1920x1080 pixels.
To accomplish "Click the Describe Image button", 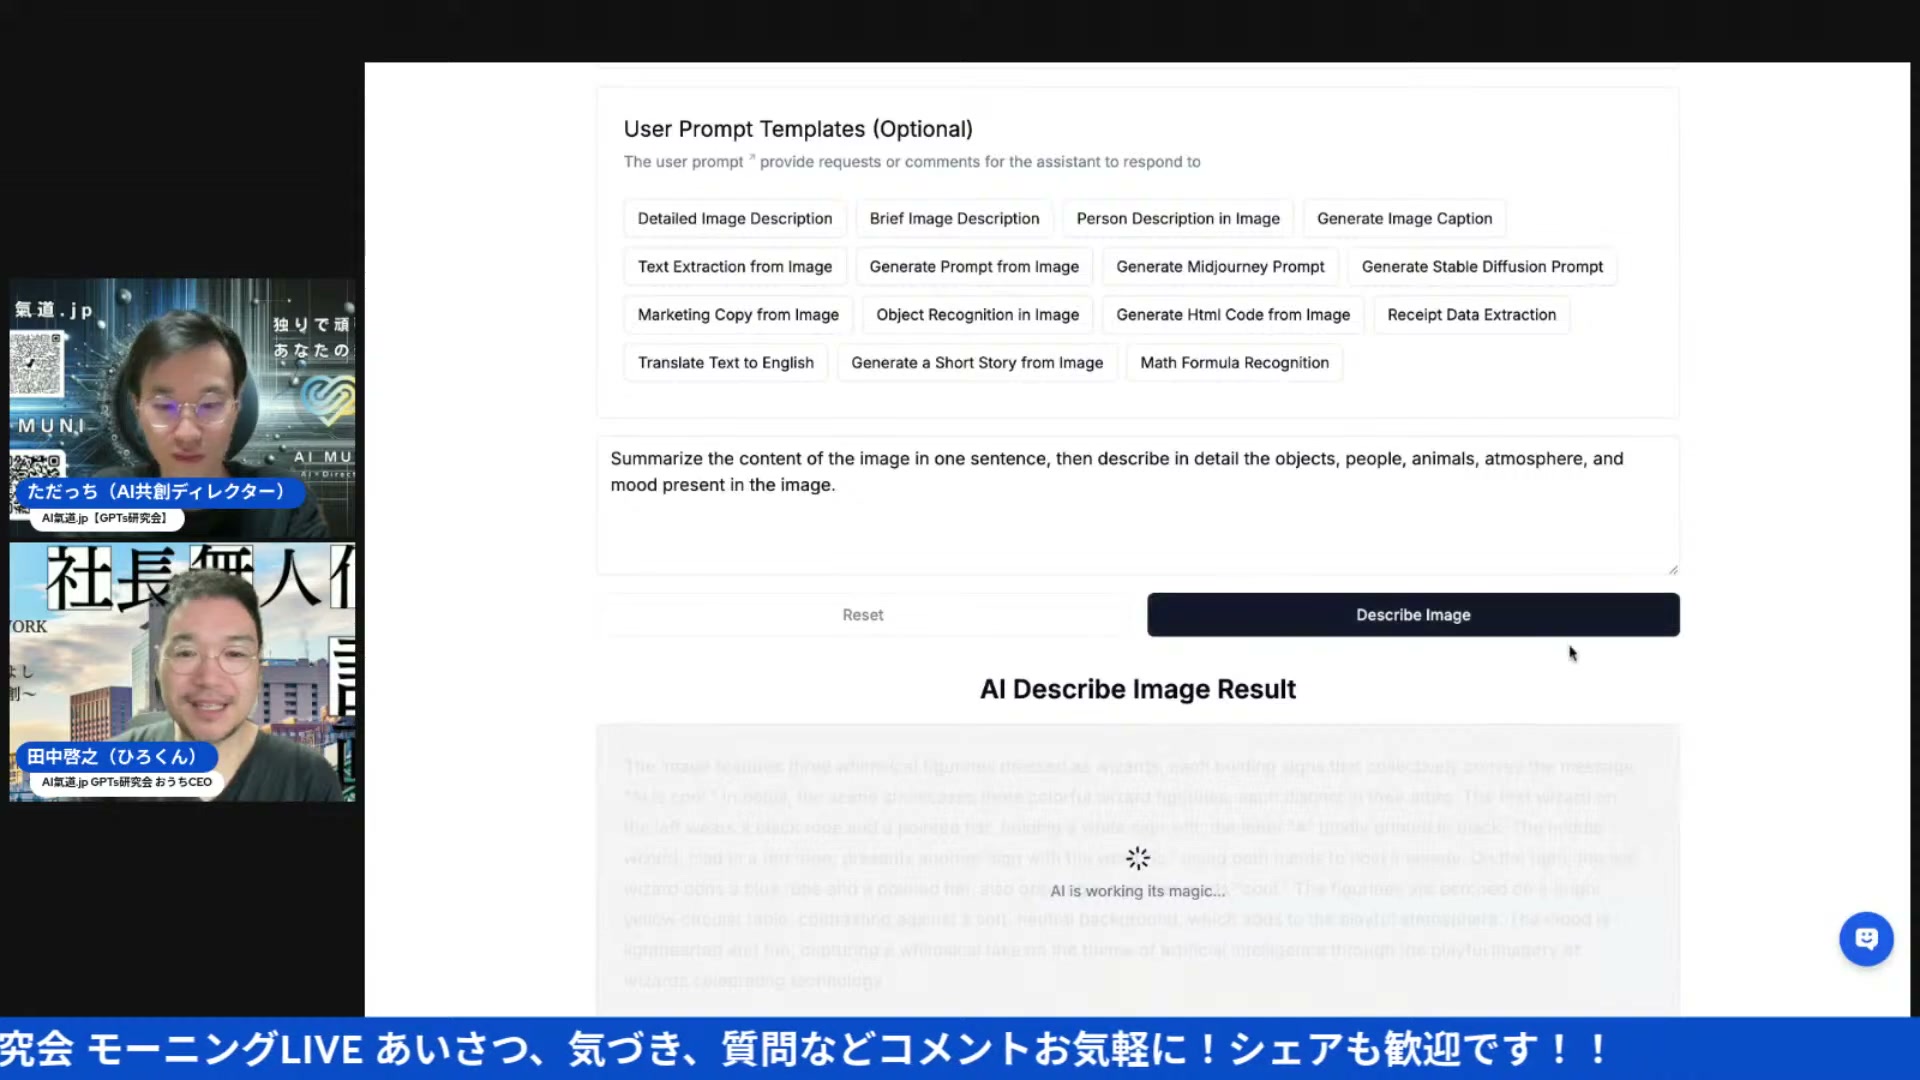I will pos(1413,615).
